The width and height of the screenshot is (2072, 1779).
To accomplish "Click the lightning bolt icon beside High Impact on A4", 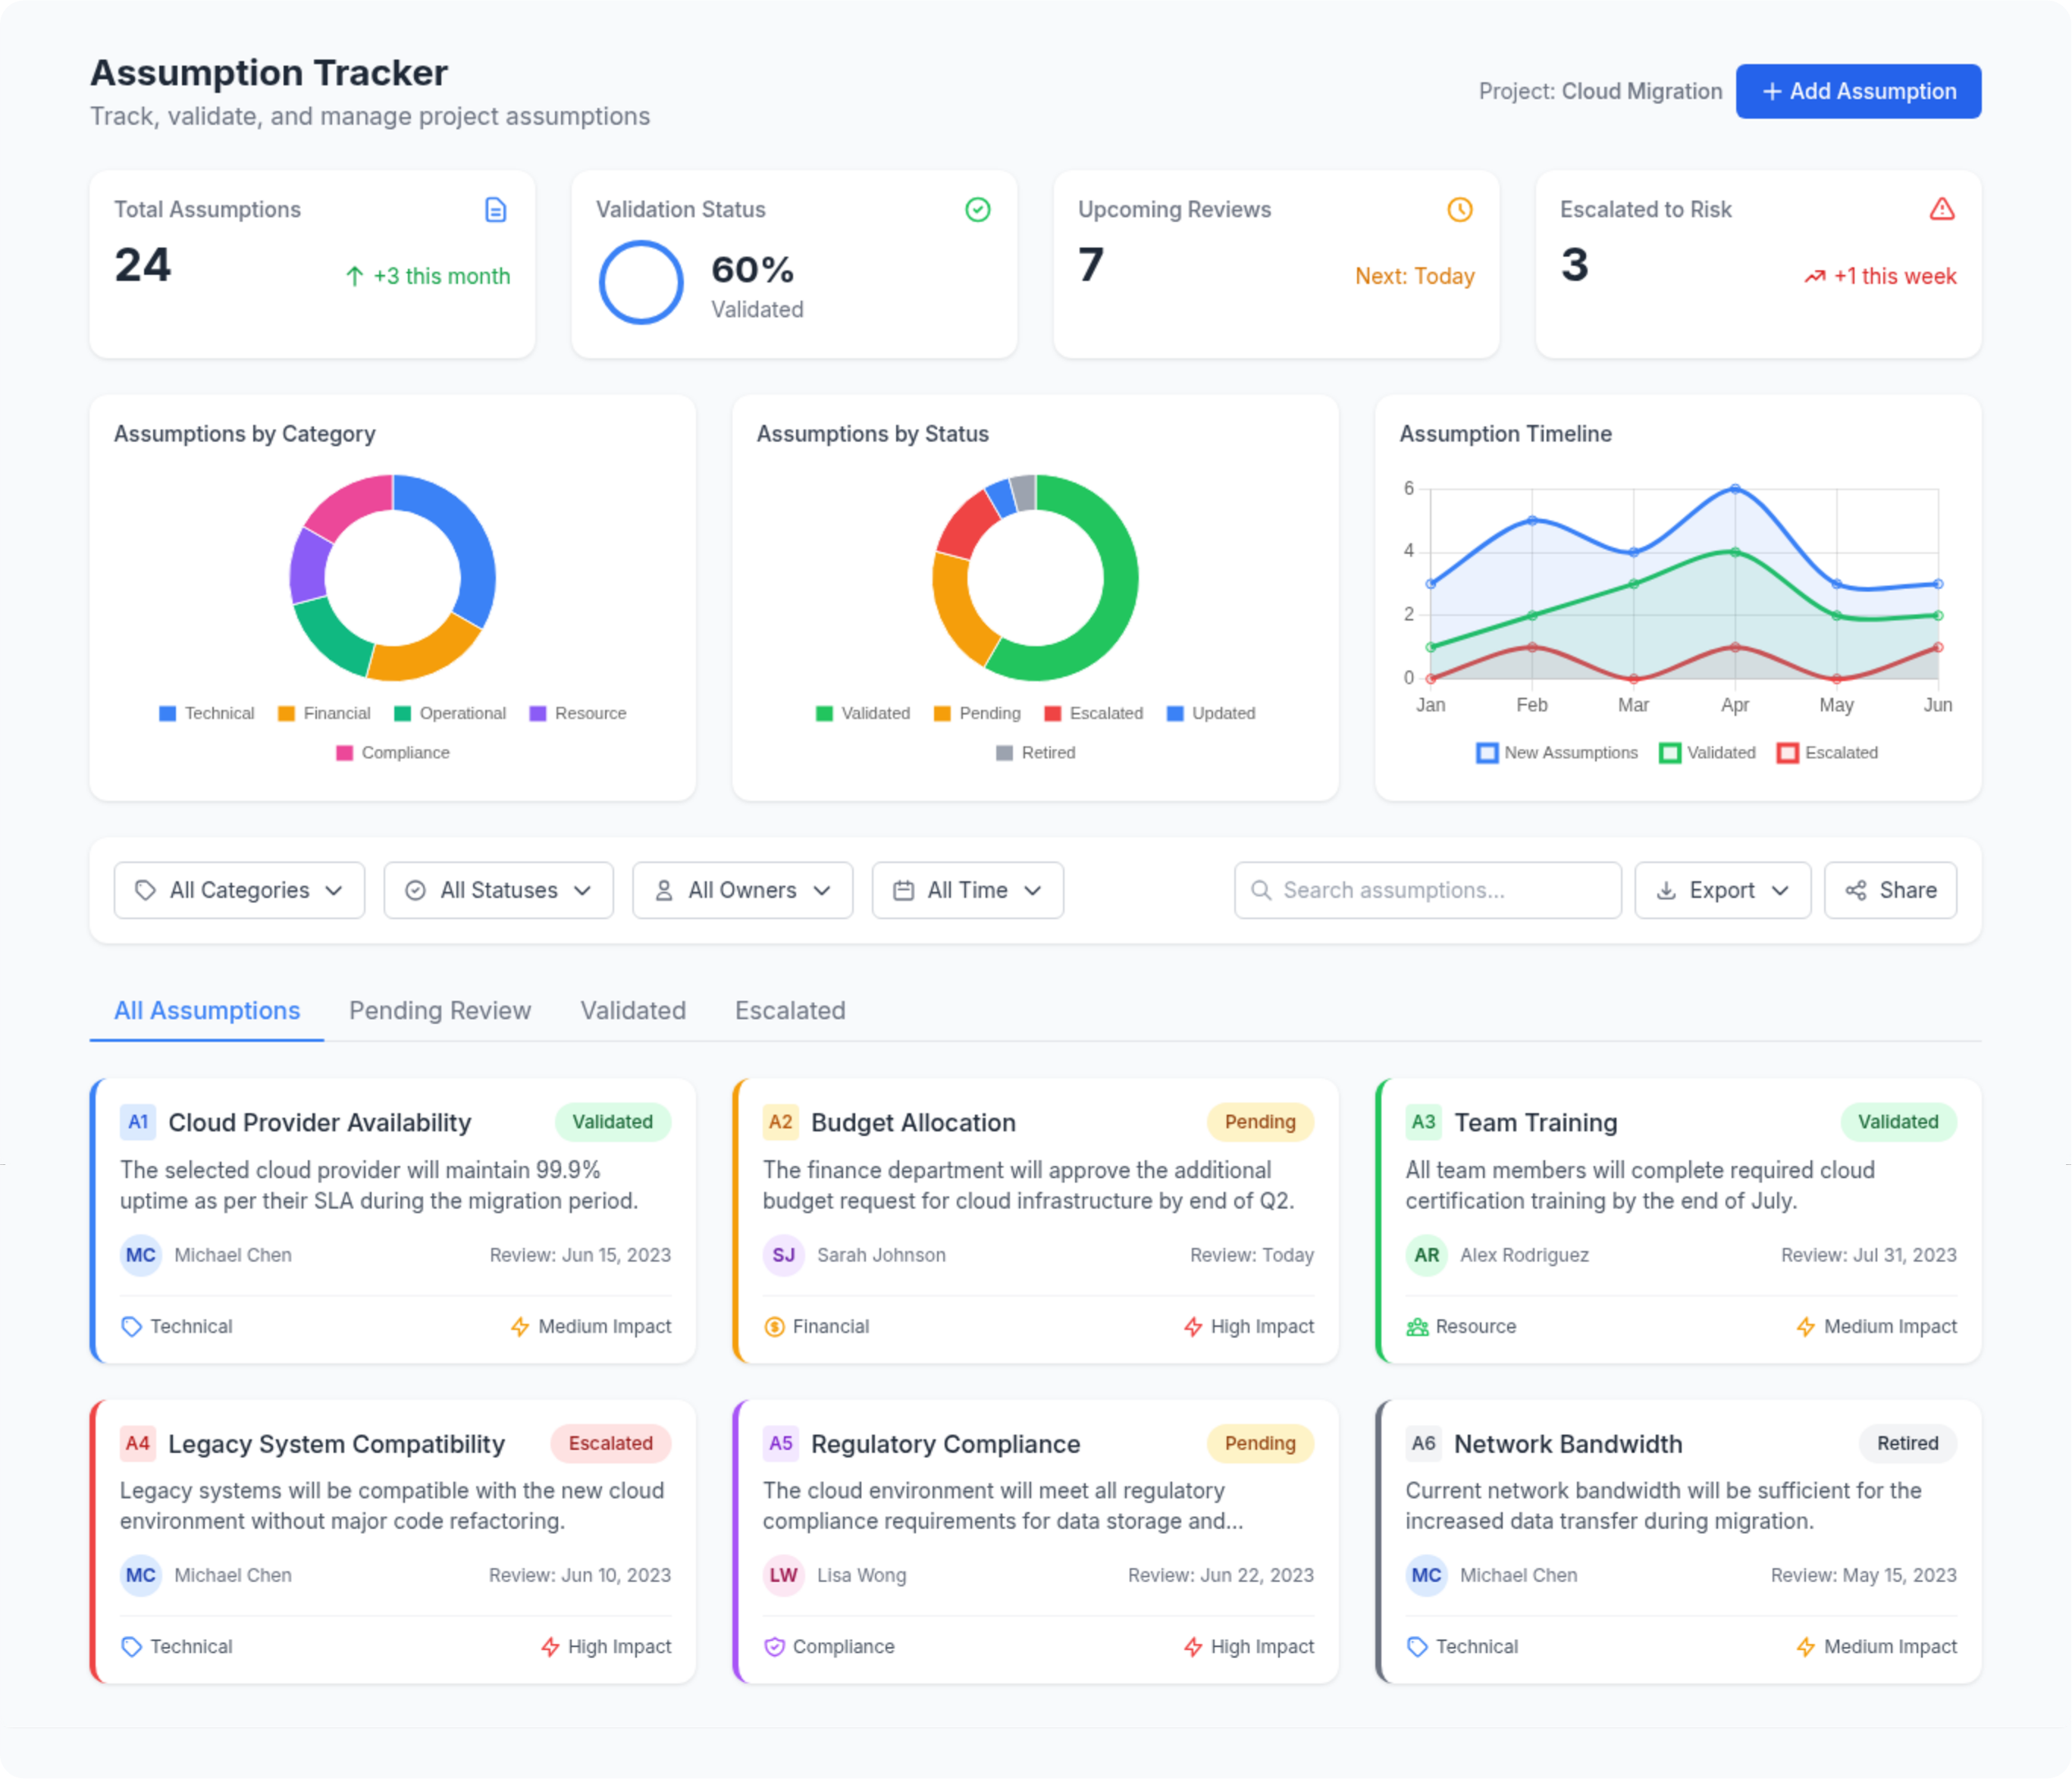I will pos(550,1647).
